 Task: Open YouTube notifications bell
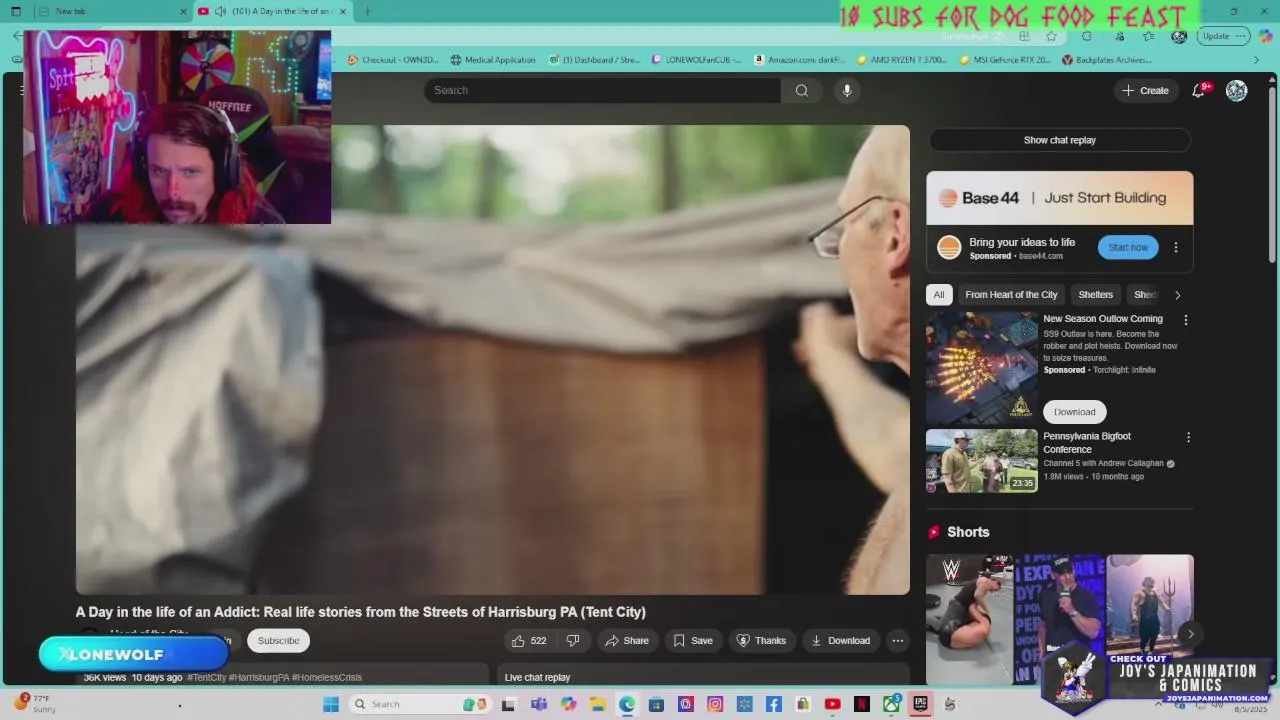tap(1198, 90)
